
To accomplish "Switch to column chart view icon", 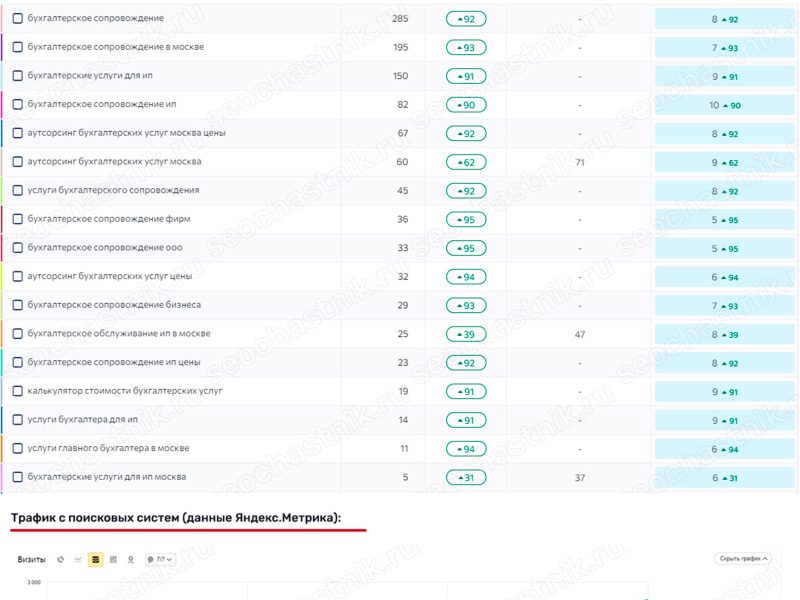I will click(x=113, y=560).
